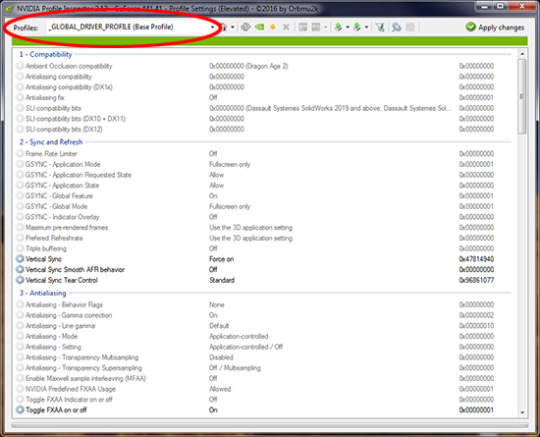
Task: Click the gray gear icon beside Antialiasing fix
Action: (20, 97)
